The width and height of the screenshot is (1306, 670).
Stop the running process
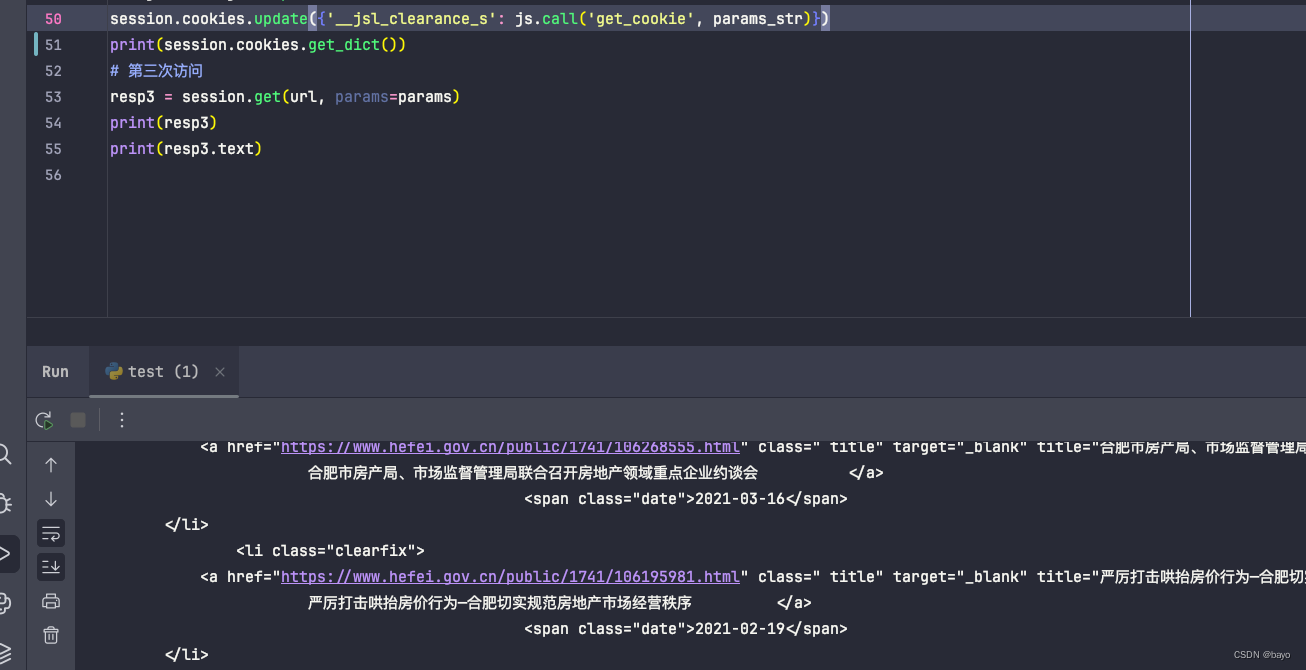(78, 420)
